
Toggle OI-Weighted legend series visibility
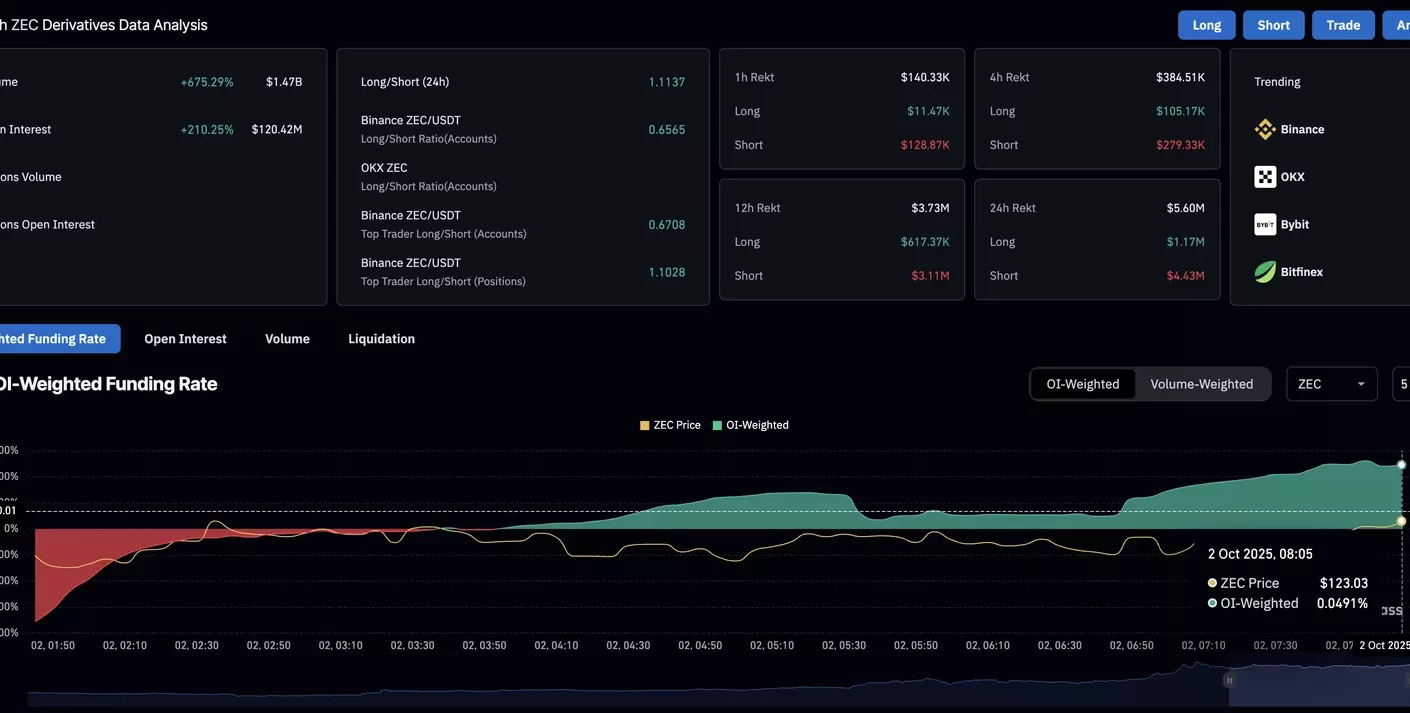pos(750,425)
